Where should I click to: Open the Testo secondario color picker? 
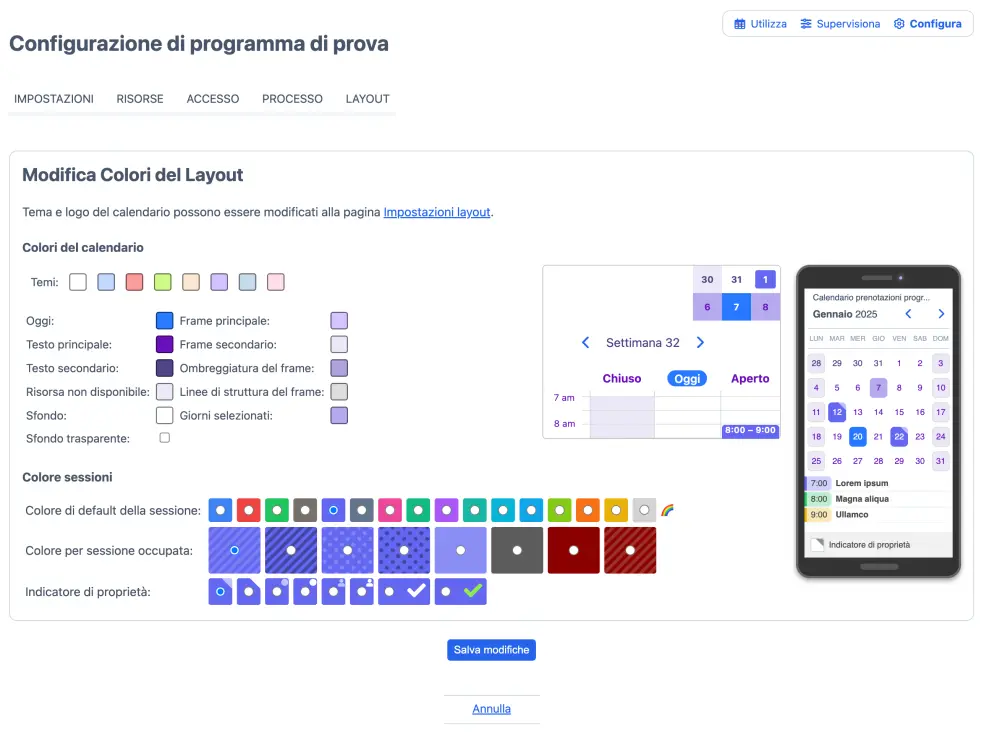(164, 368)
